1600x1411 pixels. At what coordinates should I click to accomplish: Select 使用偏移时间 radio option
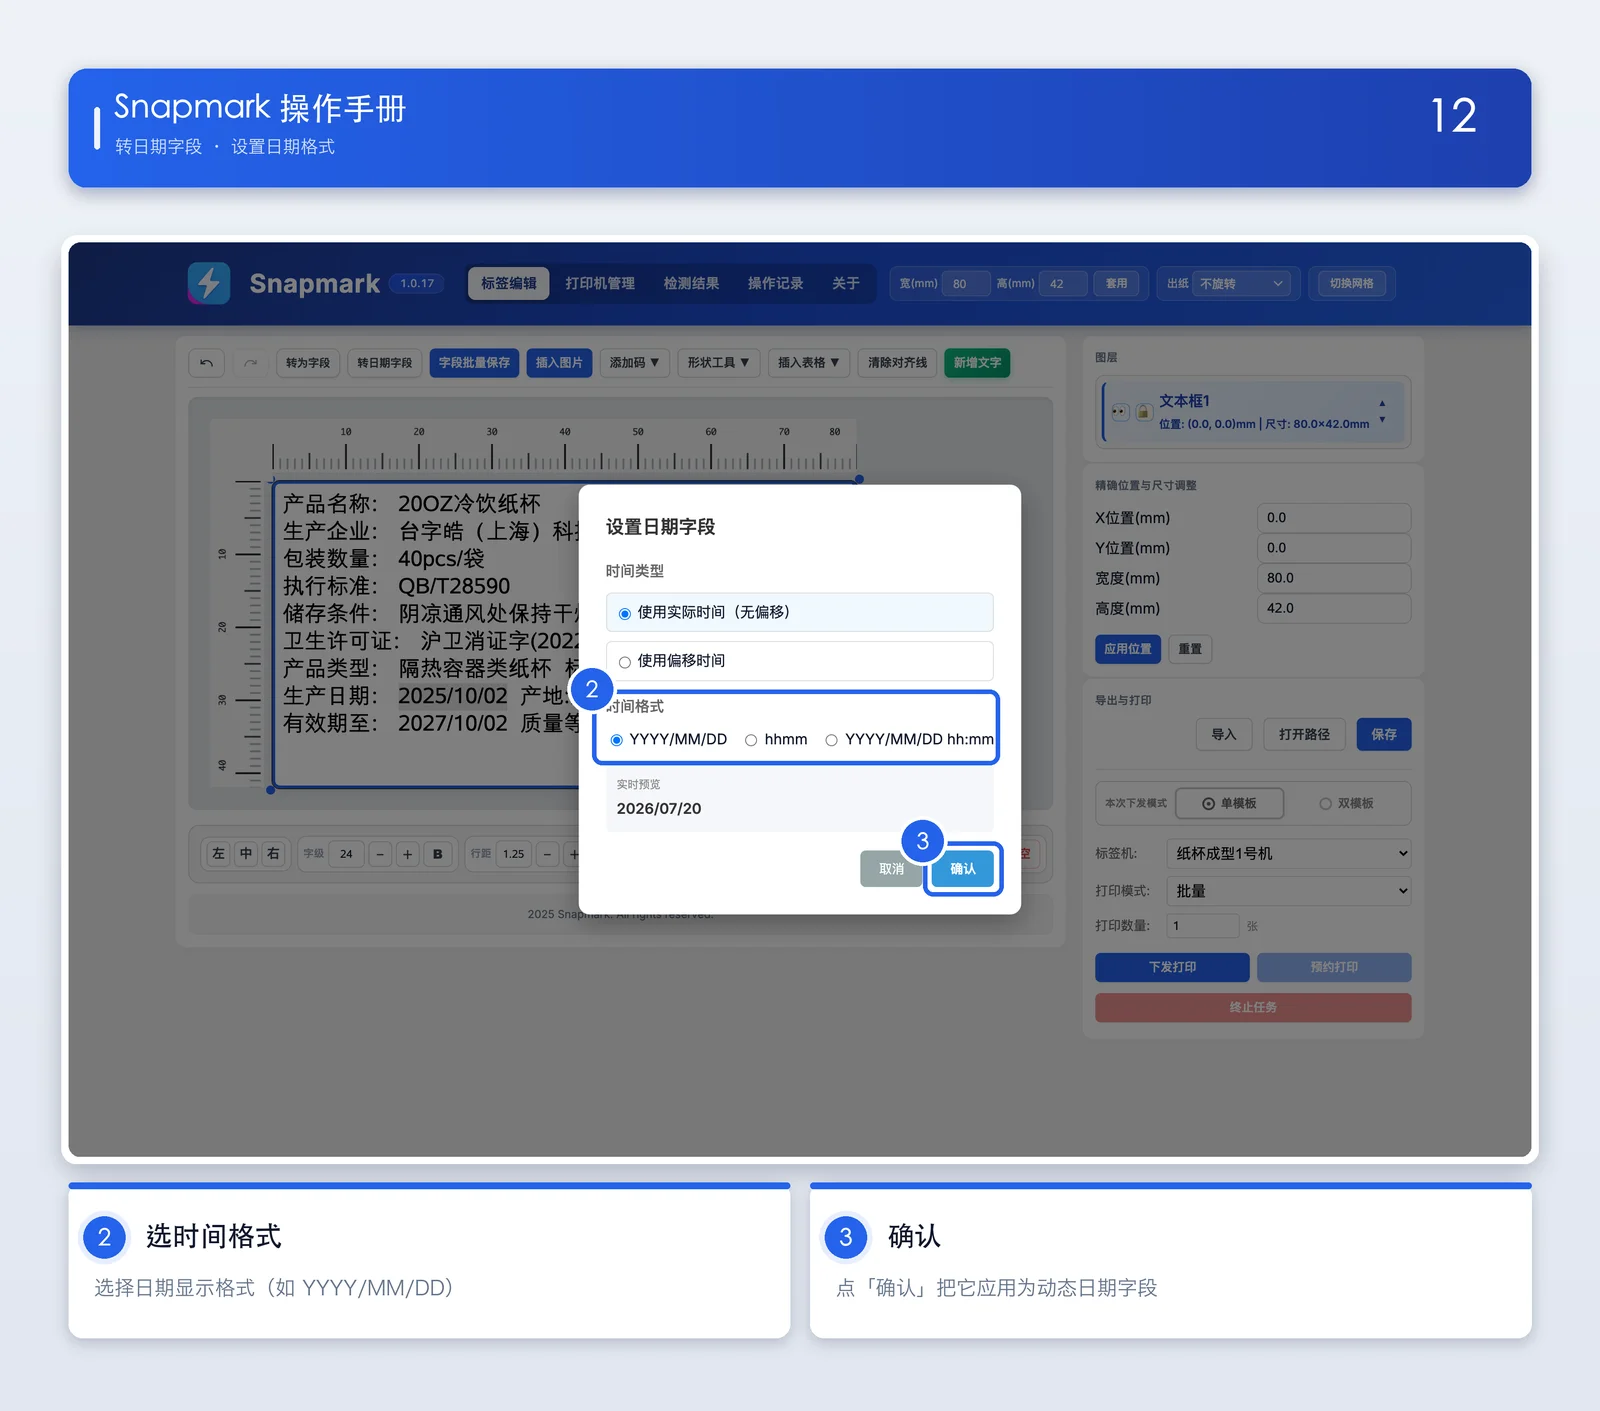click(799, 661)
